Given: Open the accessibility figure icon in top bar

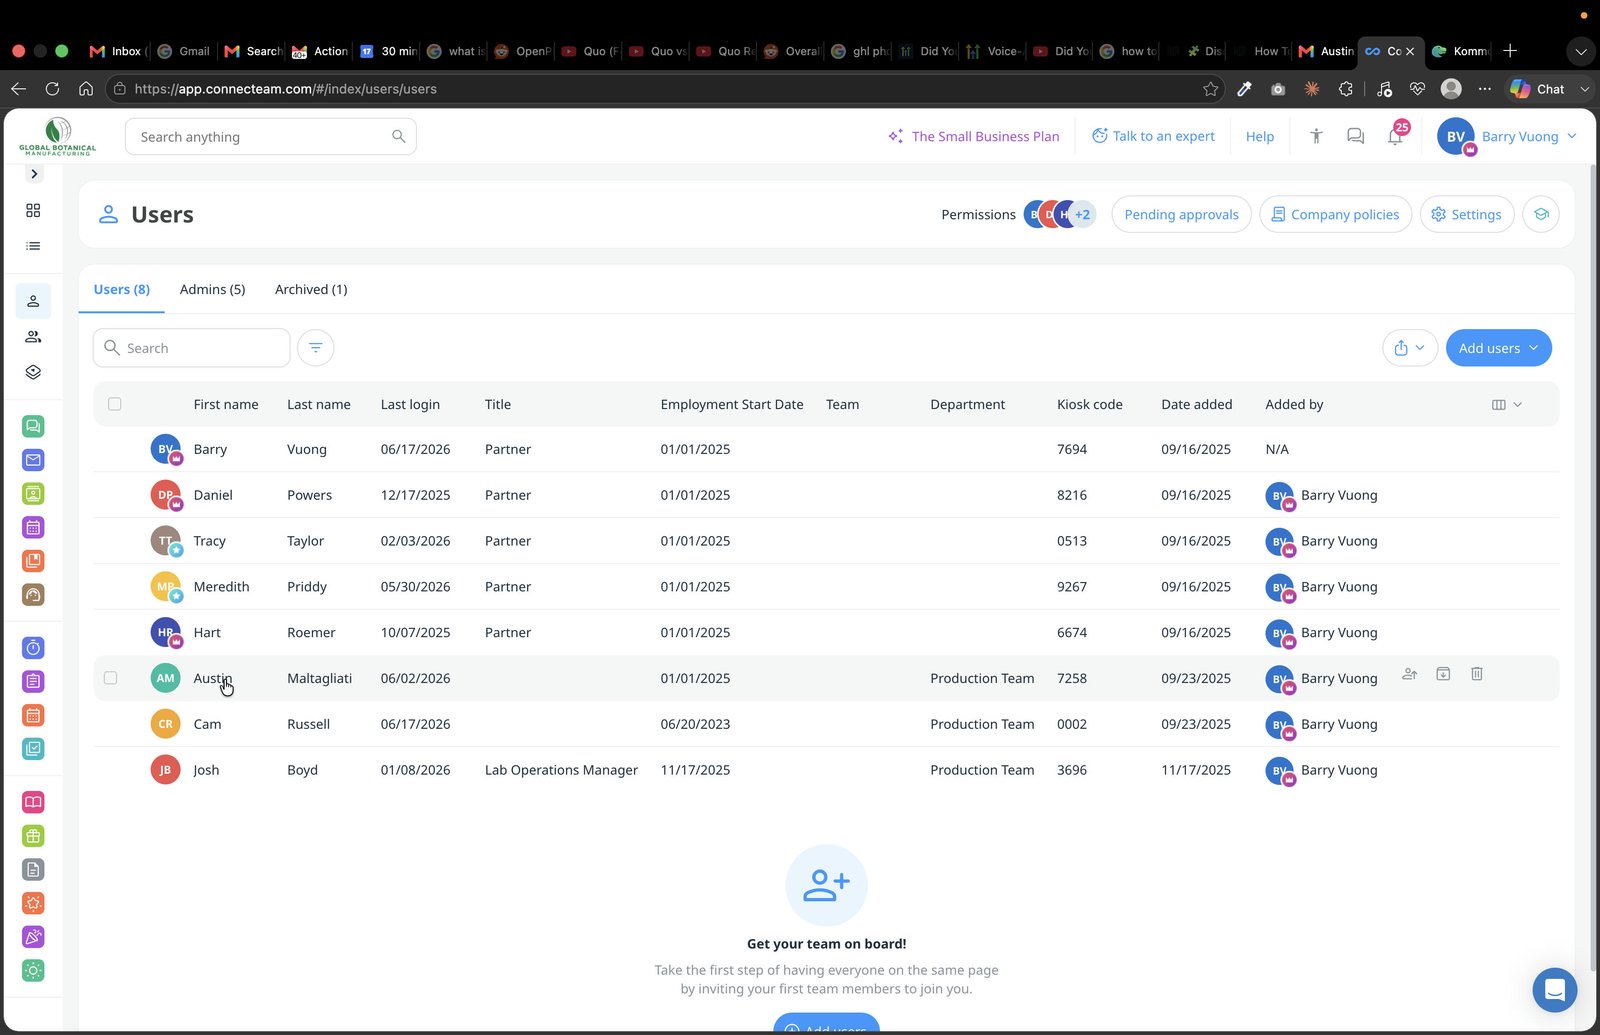Looking at the screenshot, I should pyautogui.click(x=1316, y=136).
